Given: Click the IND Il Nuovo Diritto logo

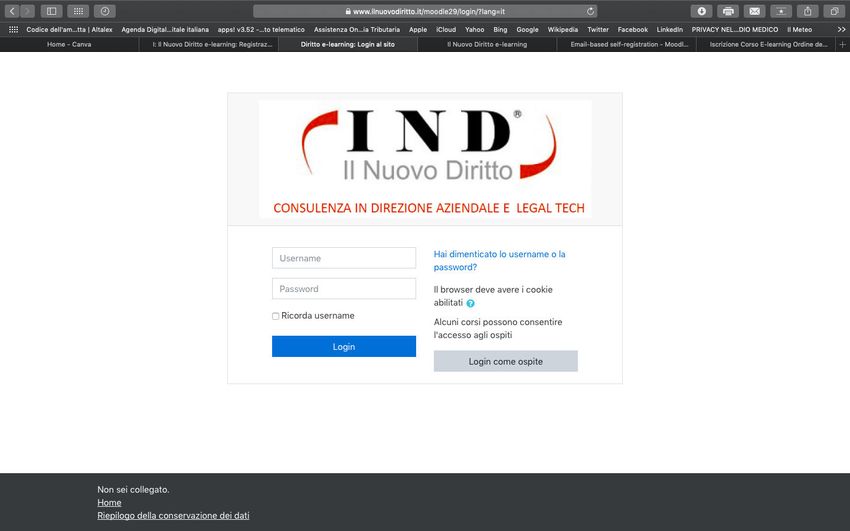Looking at the screenshot, I should pyautogui.click(x=425, y=159).
